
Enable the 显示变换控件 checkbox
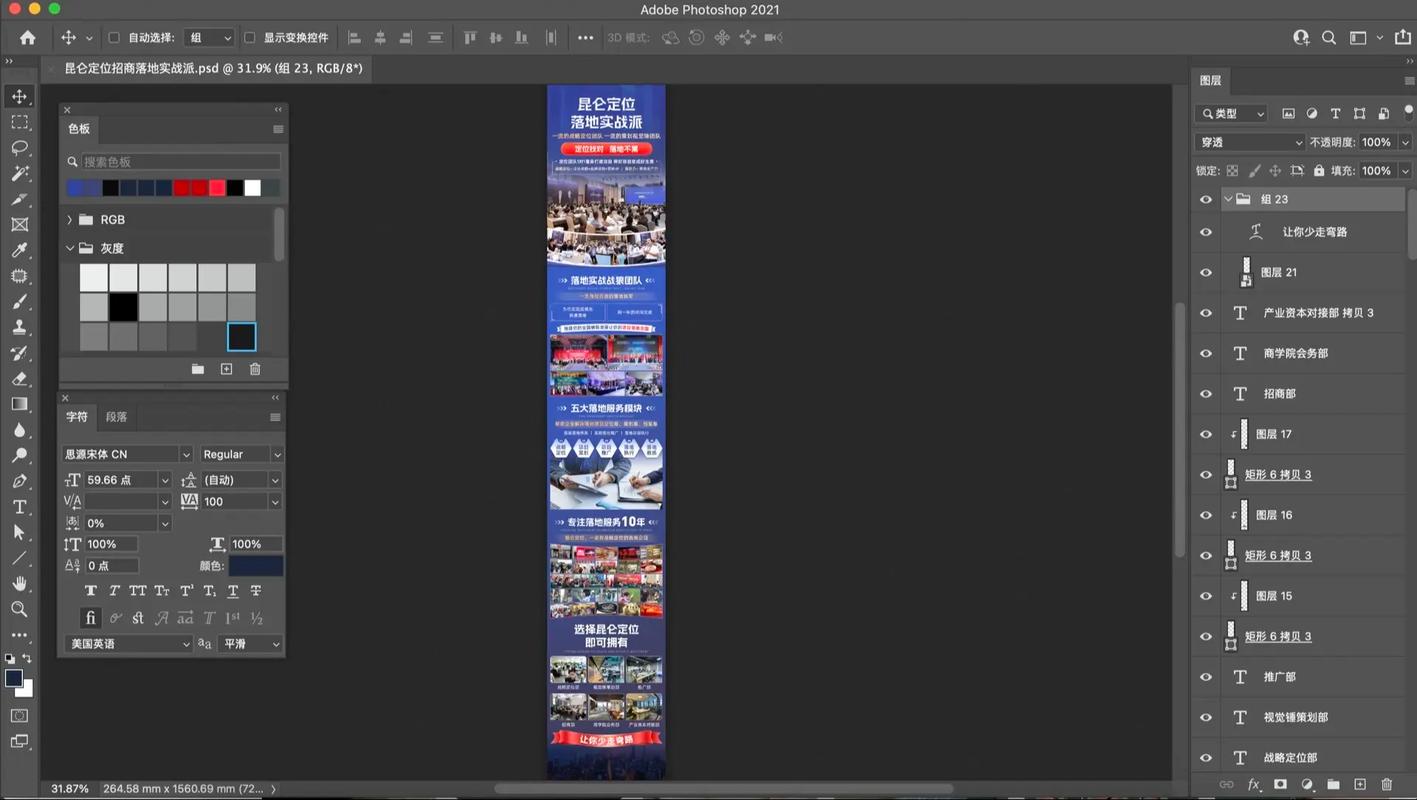250,38
